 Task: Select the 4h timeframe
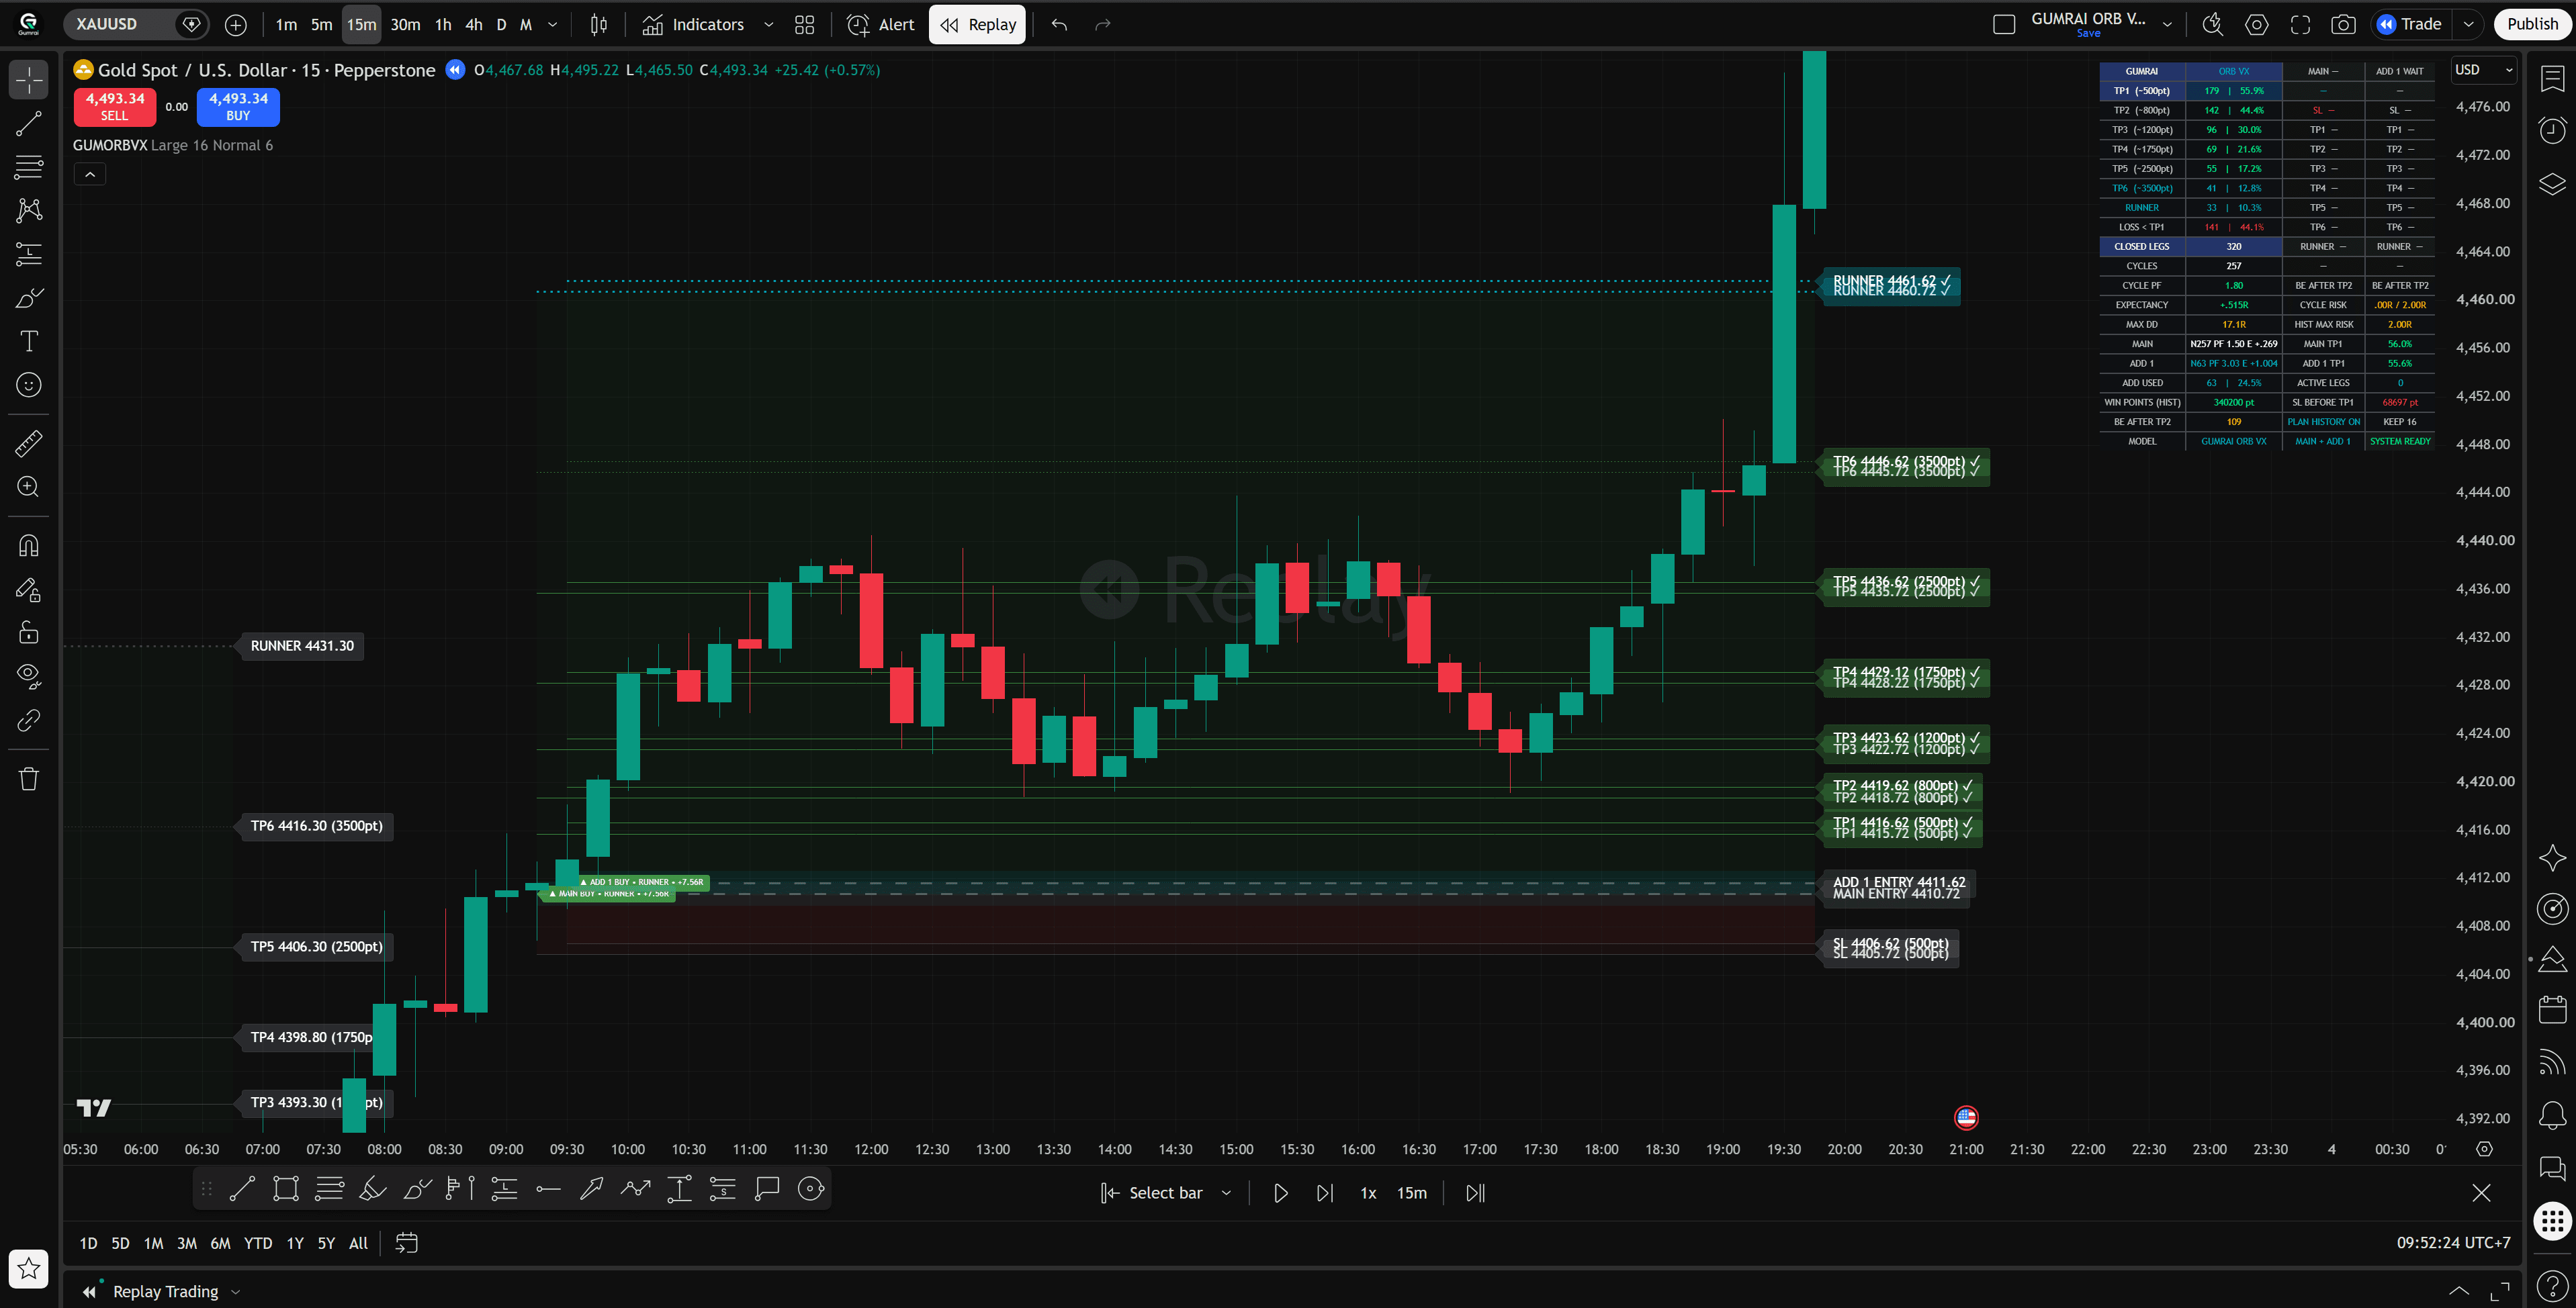coord(474,25)
